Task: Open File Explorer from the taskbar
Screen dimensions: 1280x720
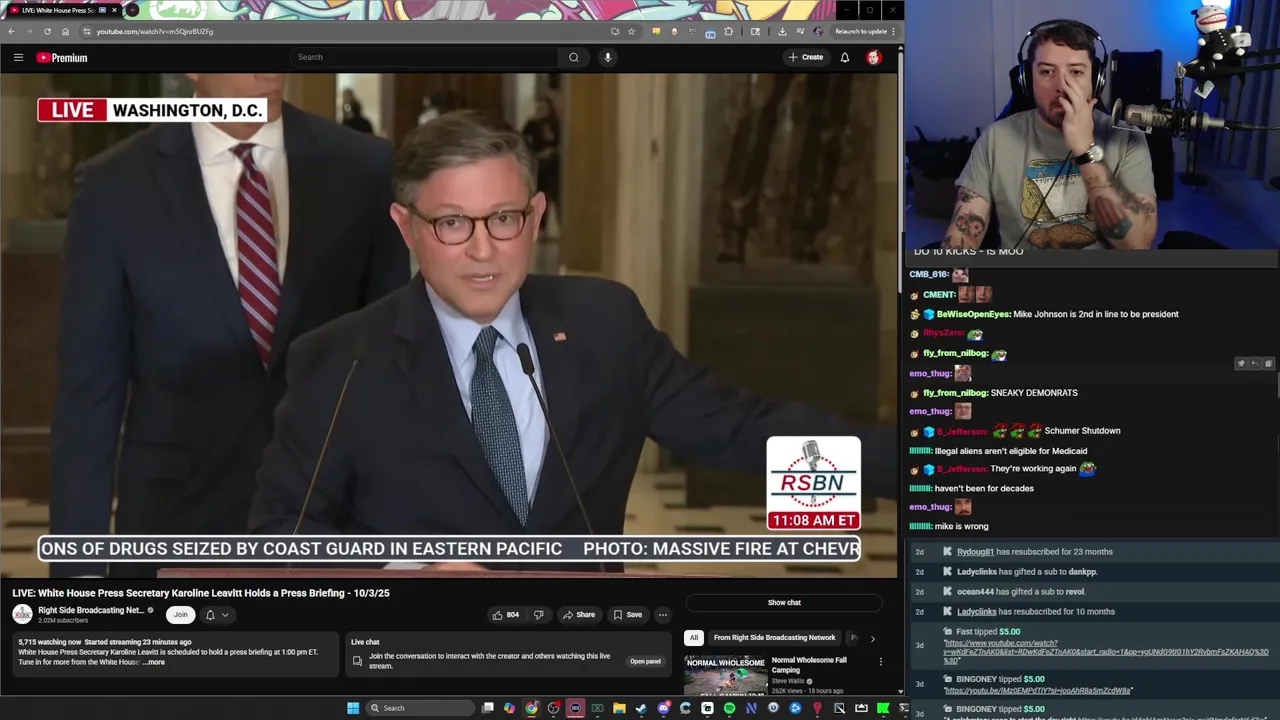Action: (619, 708)
